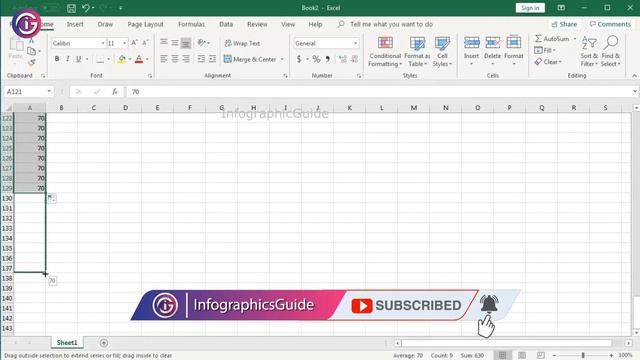Open the Number Format dropdown General

(356, 43)
